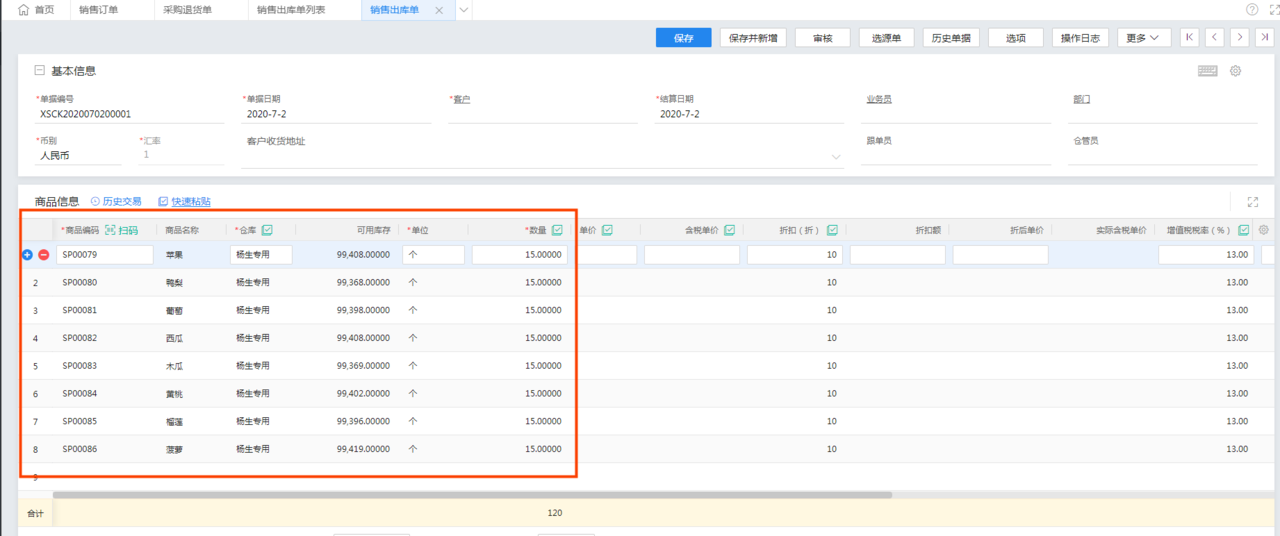Click the 选源单 button
The image size is (1280, 536).
[x=886, y=38]
